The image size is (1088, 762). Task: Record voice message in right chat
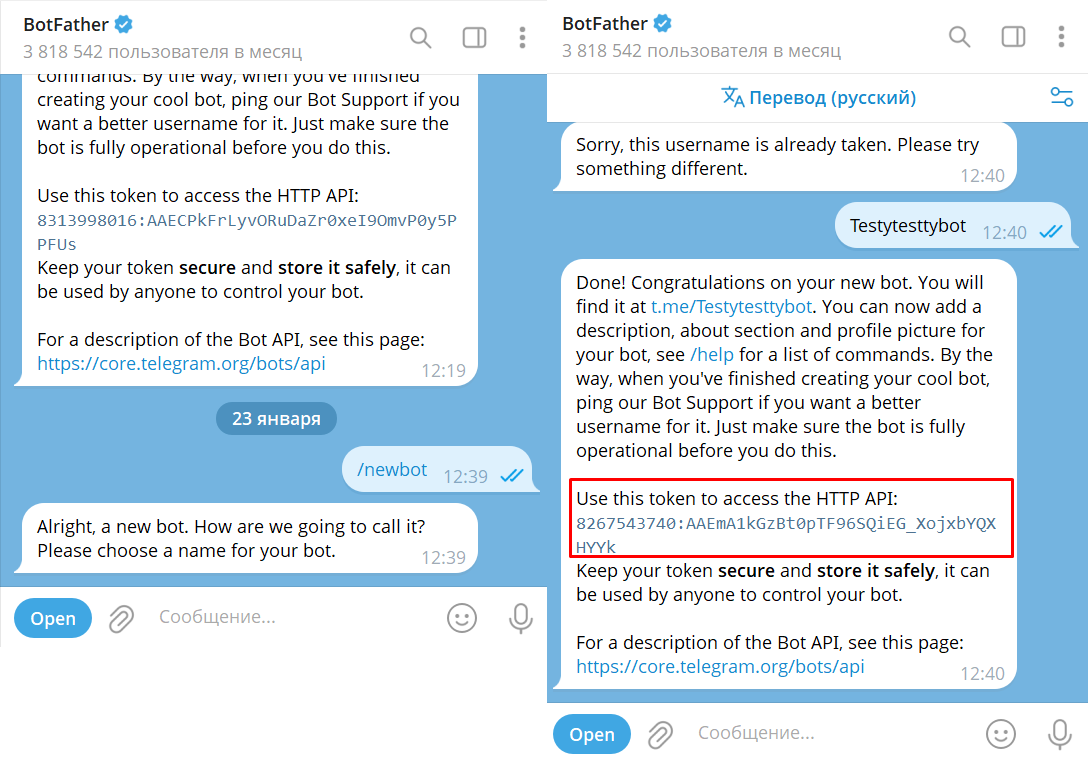tap(1059, 734)
